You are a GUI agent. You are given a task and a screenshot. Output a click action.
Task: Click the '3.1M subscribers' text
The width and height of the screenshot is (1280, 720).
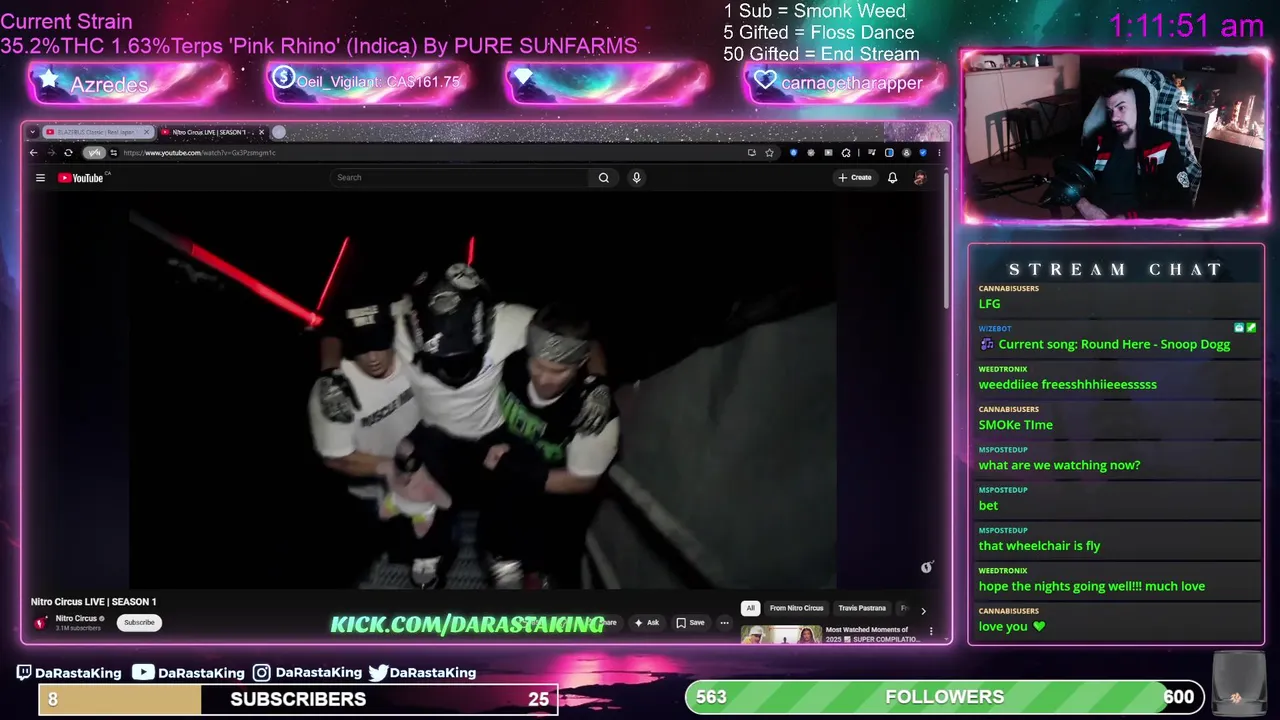point(78,628)
